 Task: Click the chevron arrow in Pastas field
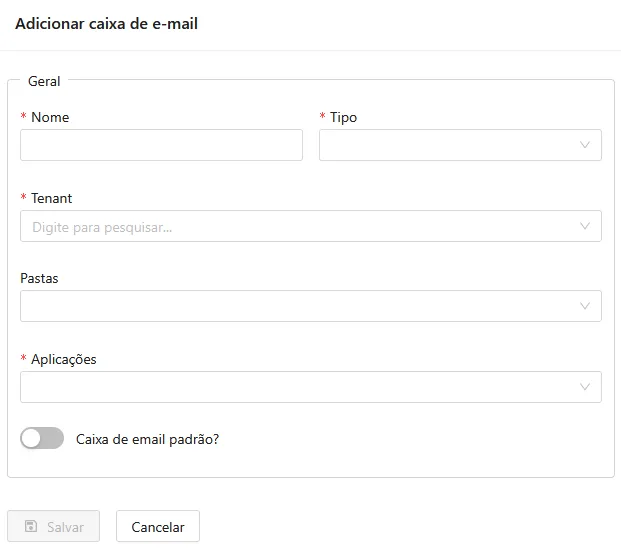[585, 306]
